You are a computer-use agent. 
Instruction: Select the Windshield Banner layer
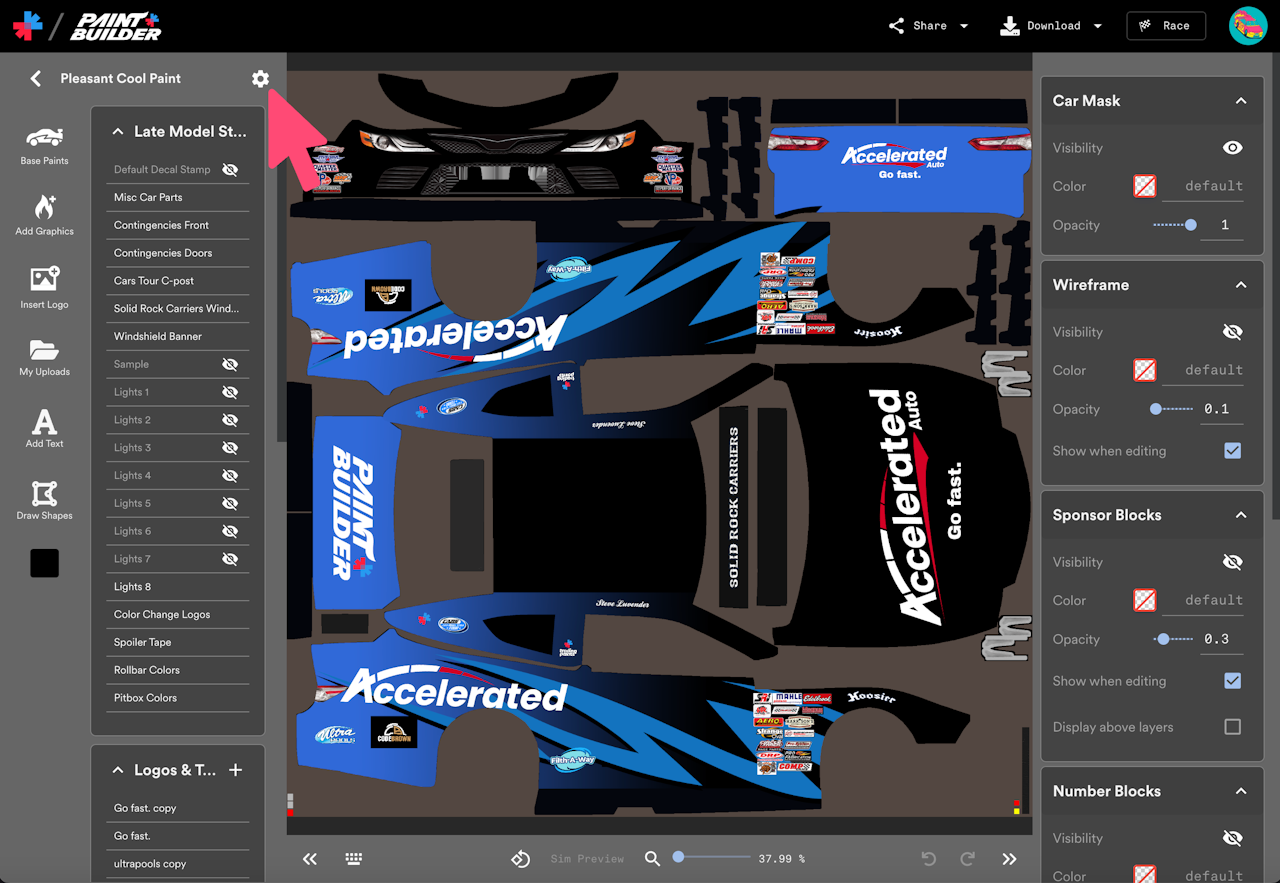click(158, 337)
